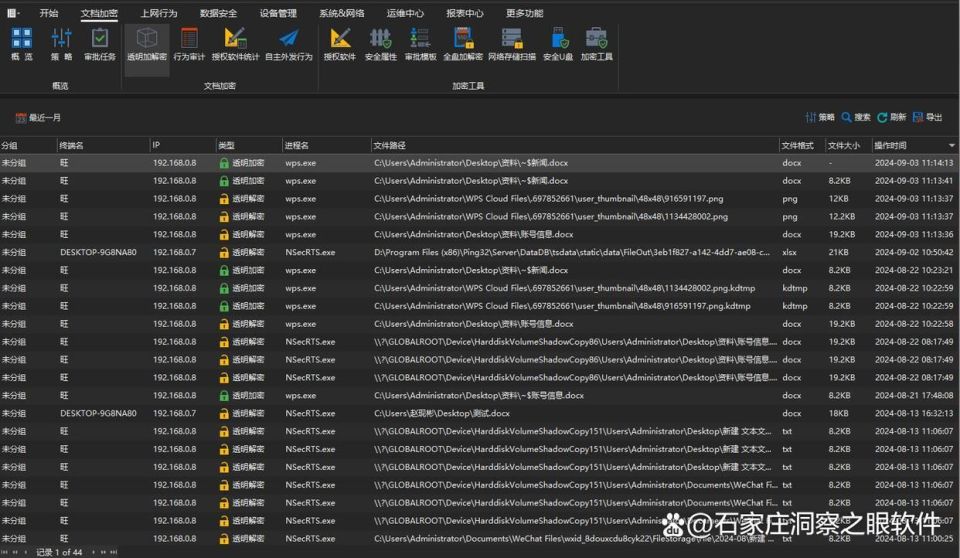The image size is (960, 558).
Task: Select the 916591197.png.kdtmp path cell
Action: coord(562,306)
